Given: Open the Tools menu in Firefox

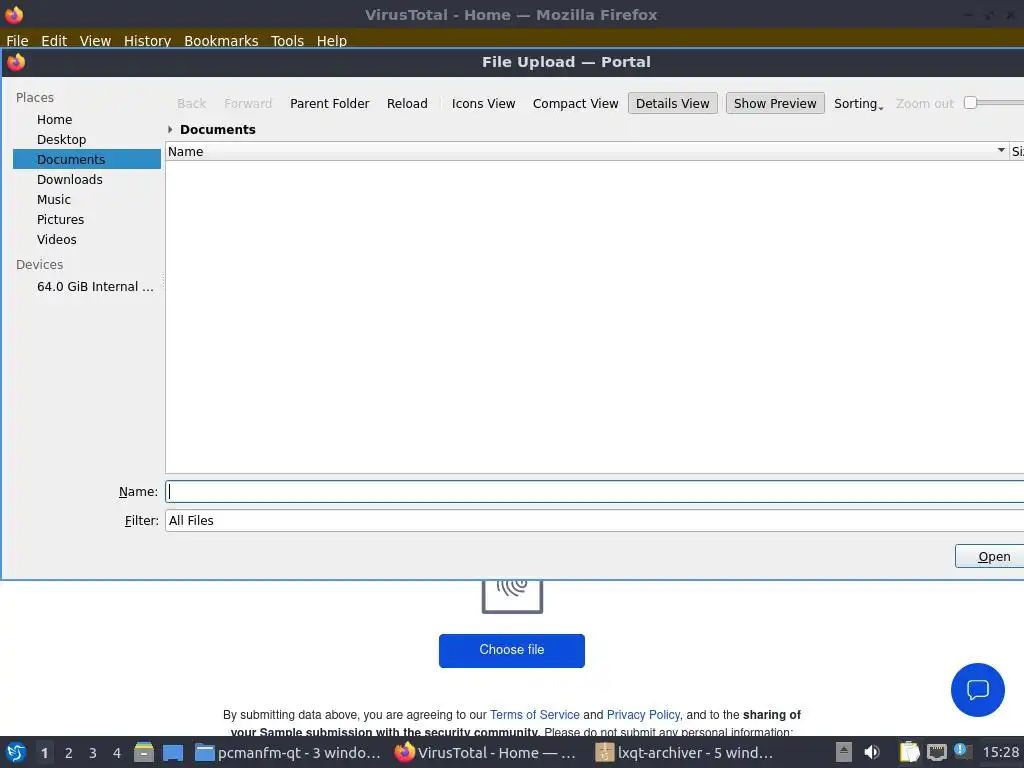Looking at the screenshot, I should (287, 40).
